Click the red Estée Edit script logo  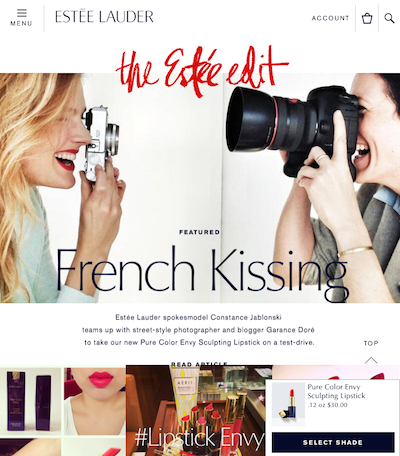coord(202,71)
